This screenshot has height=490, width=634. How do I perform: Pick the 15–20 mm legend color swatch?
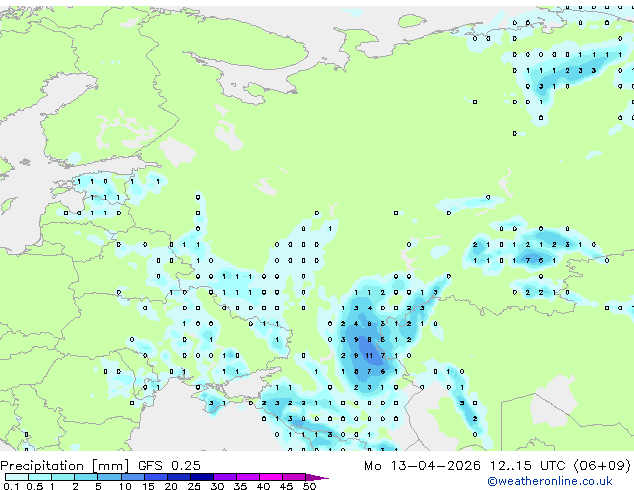coord(155,477)
